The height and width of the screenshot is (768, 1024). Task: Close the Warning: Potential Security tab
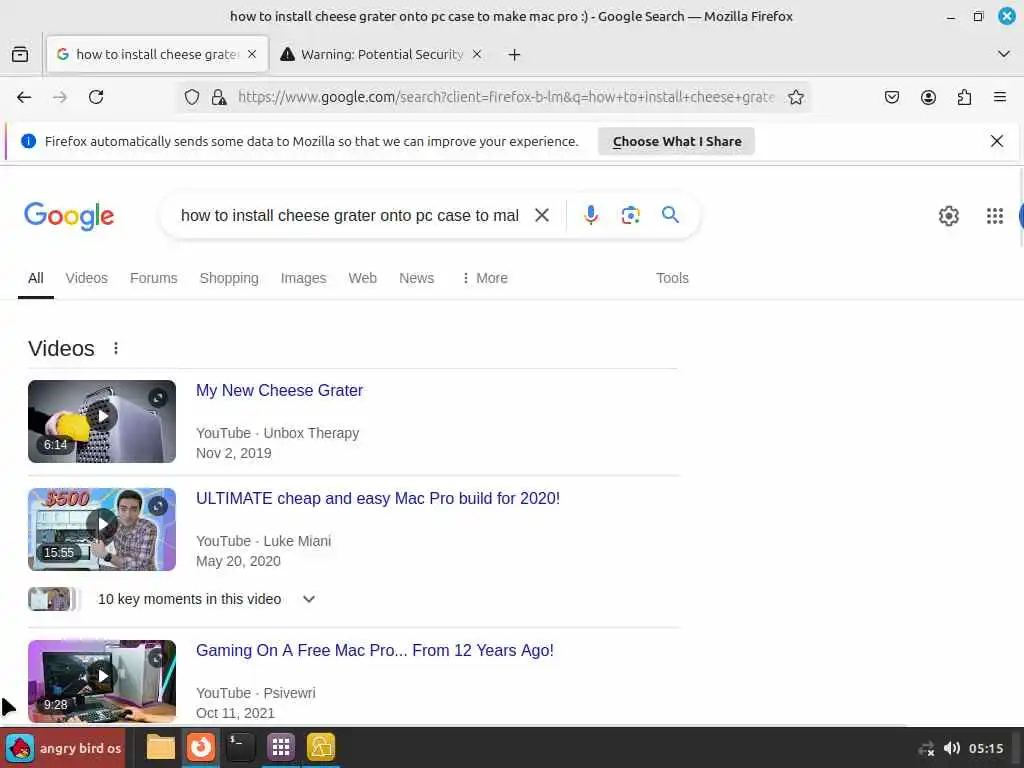pyautogui.click(x=477, y=54)
